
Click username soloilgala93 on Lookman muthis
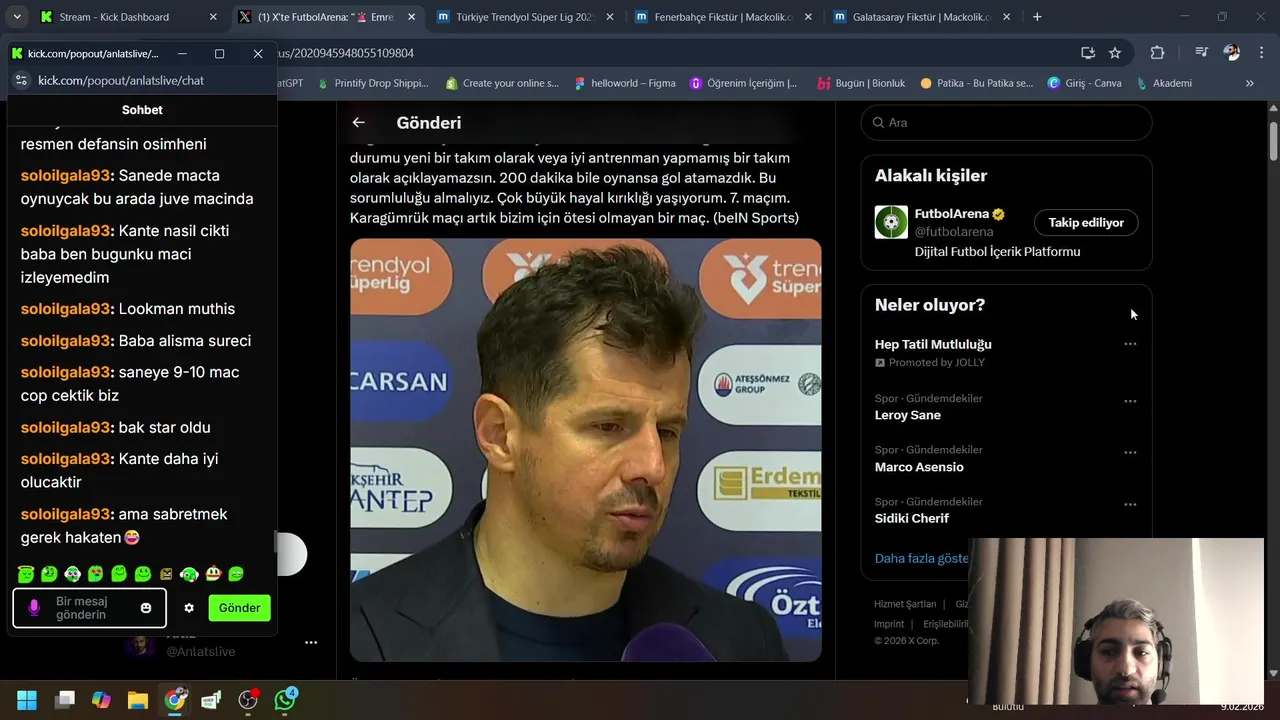tap(65, 309)
